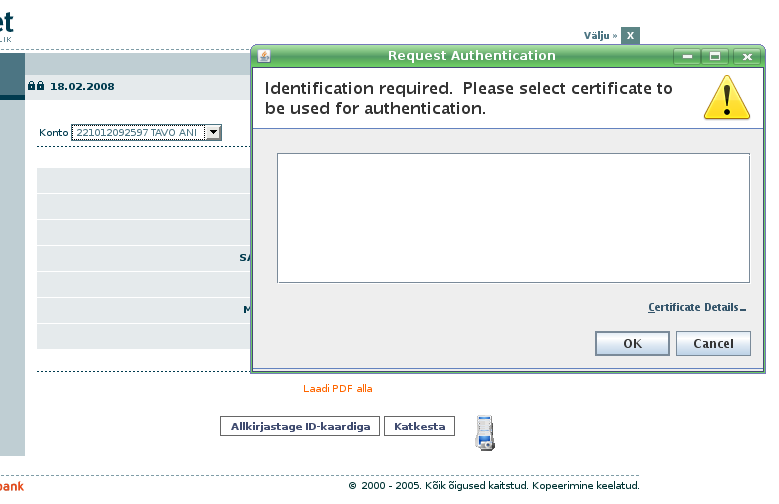Click the Java icon in dialog title bar
Screen dimensions: 779x504
pyautogui.click(x=264, y=56)
